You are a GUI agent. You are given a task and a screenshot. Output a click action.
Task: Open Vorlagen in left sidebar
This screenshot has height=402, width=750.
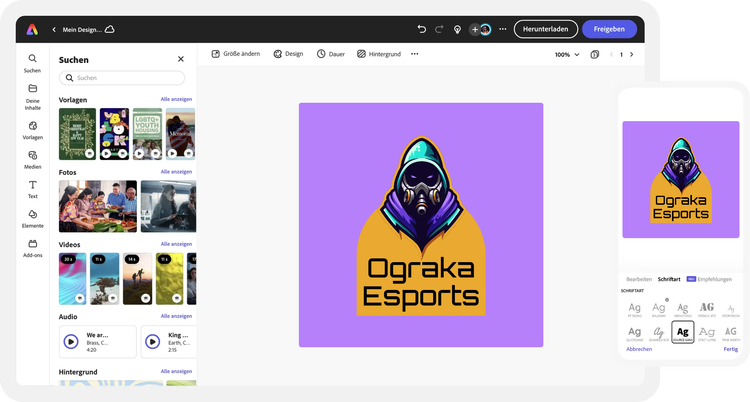click(x=33, y=130)
